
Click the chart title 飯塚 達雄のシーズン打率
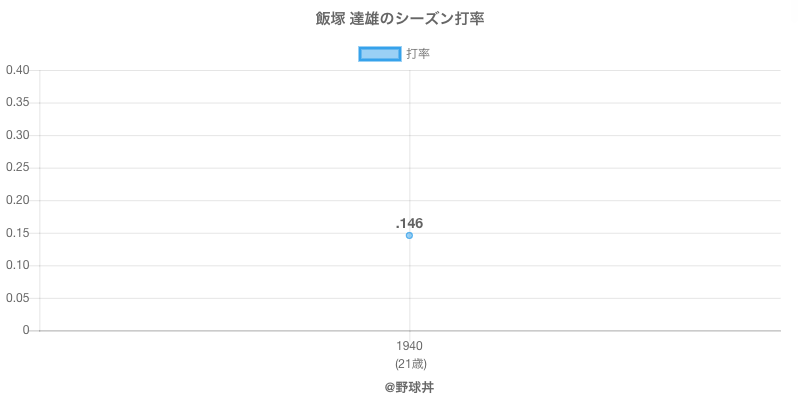pos(400,19)
